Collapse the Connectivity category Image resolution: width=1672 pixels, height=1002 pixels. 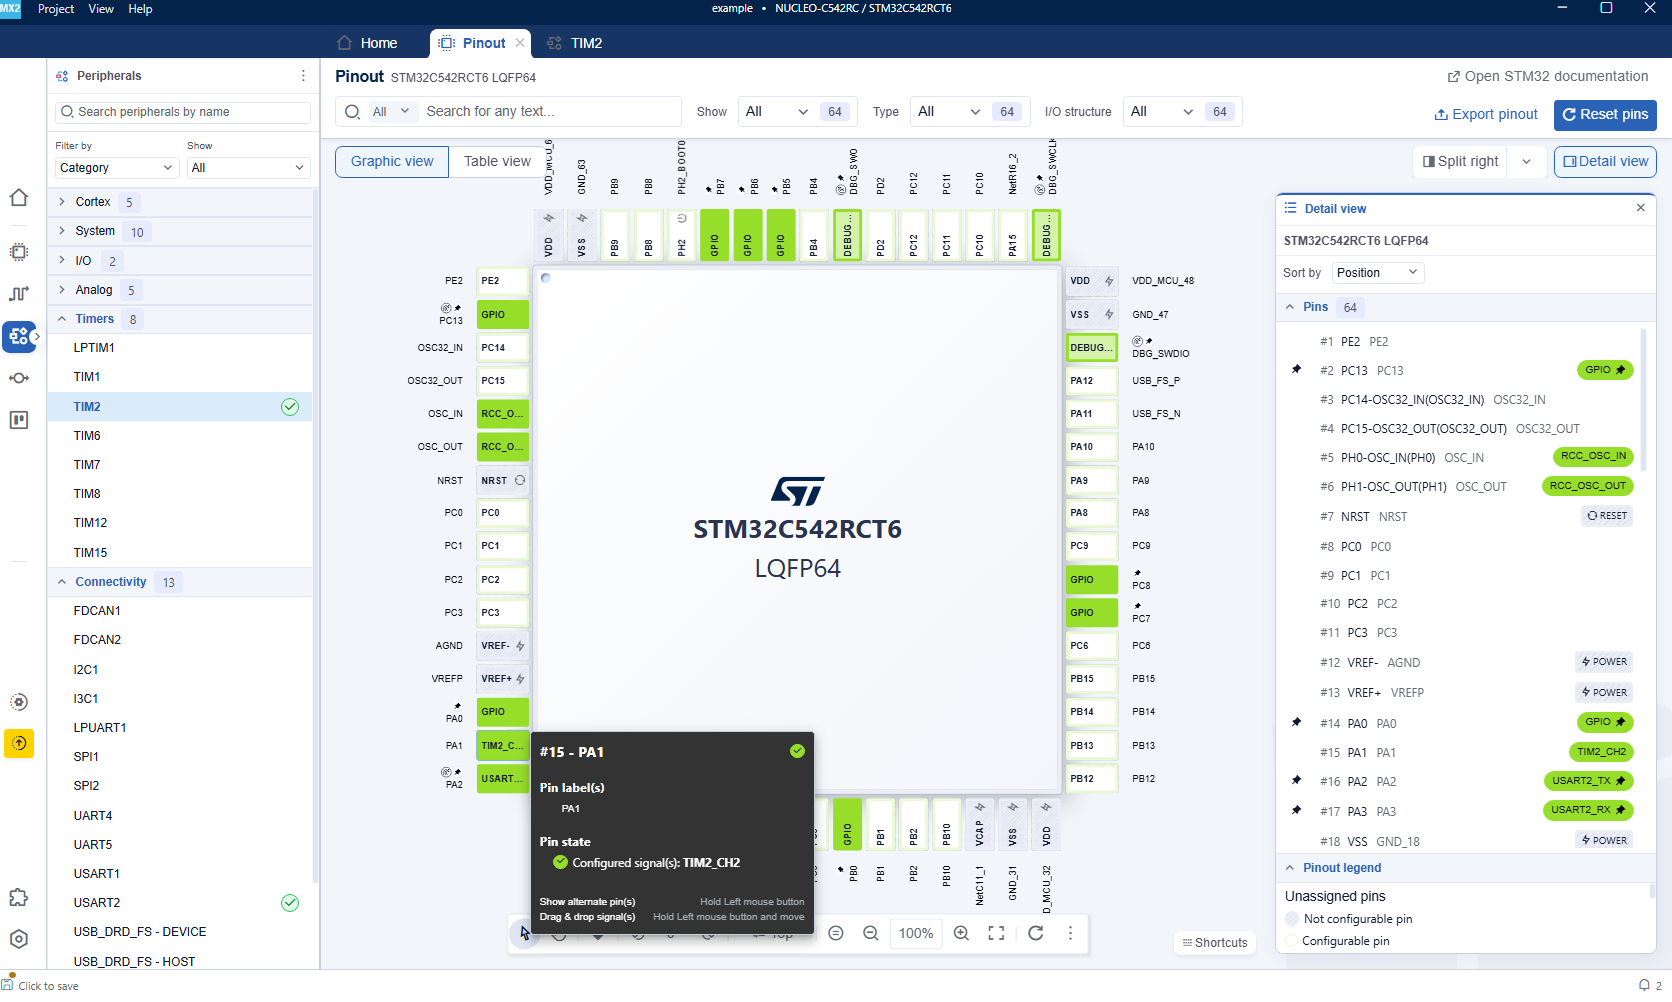pyautogui.click(x=61, y=582)
